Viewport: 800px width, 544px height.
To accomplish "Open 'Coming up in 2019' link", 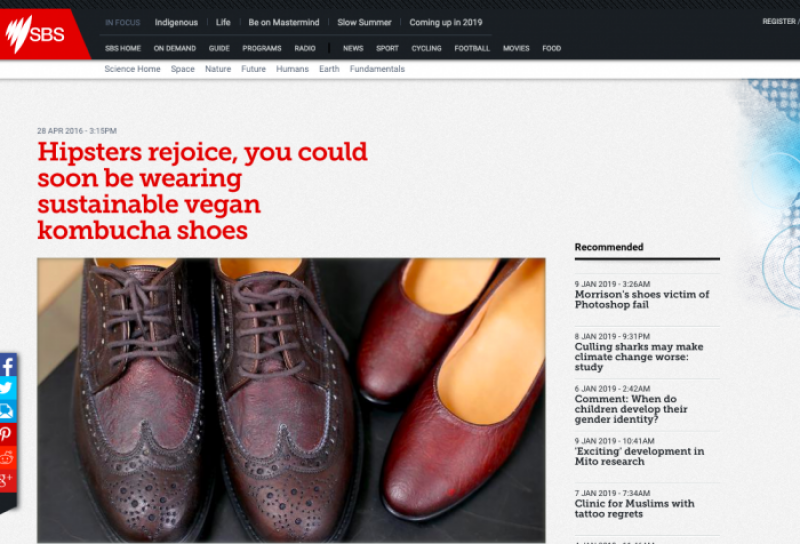I will point(445,22).
